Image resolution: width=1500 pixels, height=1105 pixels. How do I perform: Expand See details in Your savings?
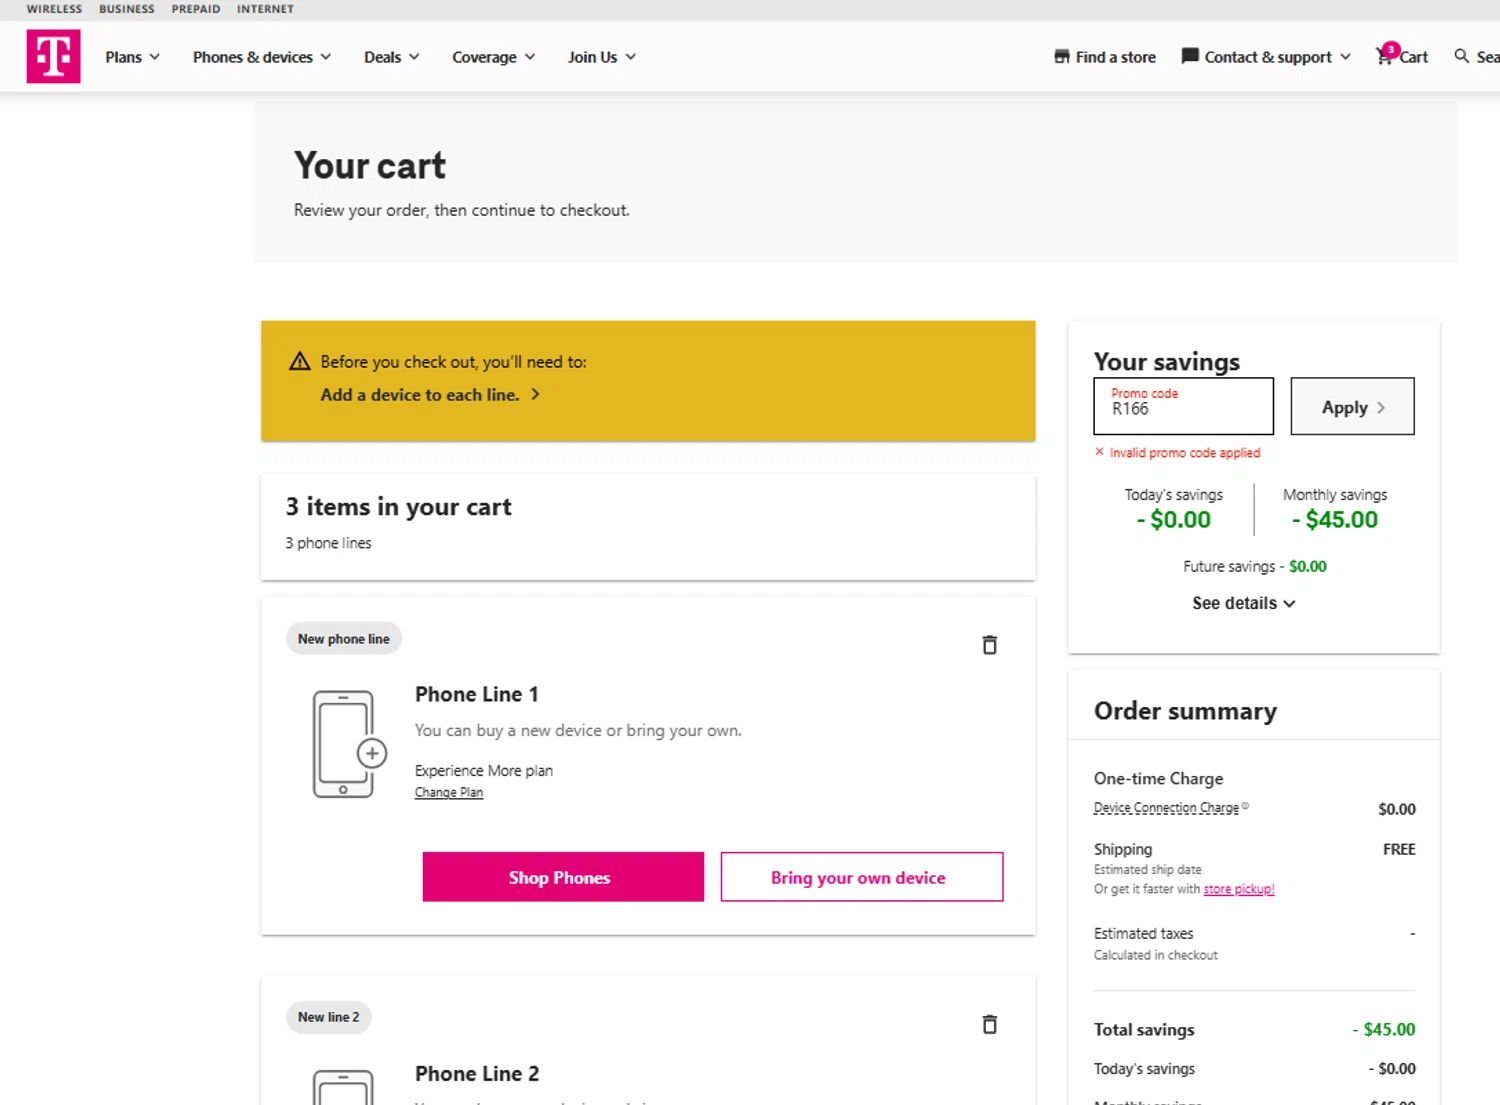click(x=1243, y=603)
